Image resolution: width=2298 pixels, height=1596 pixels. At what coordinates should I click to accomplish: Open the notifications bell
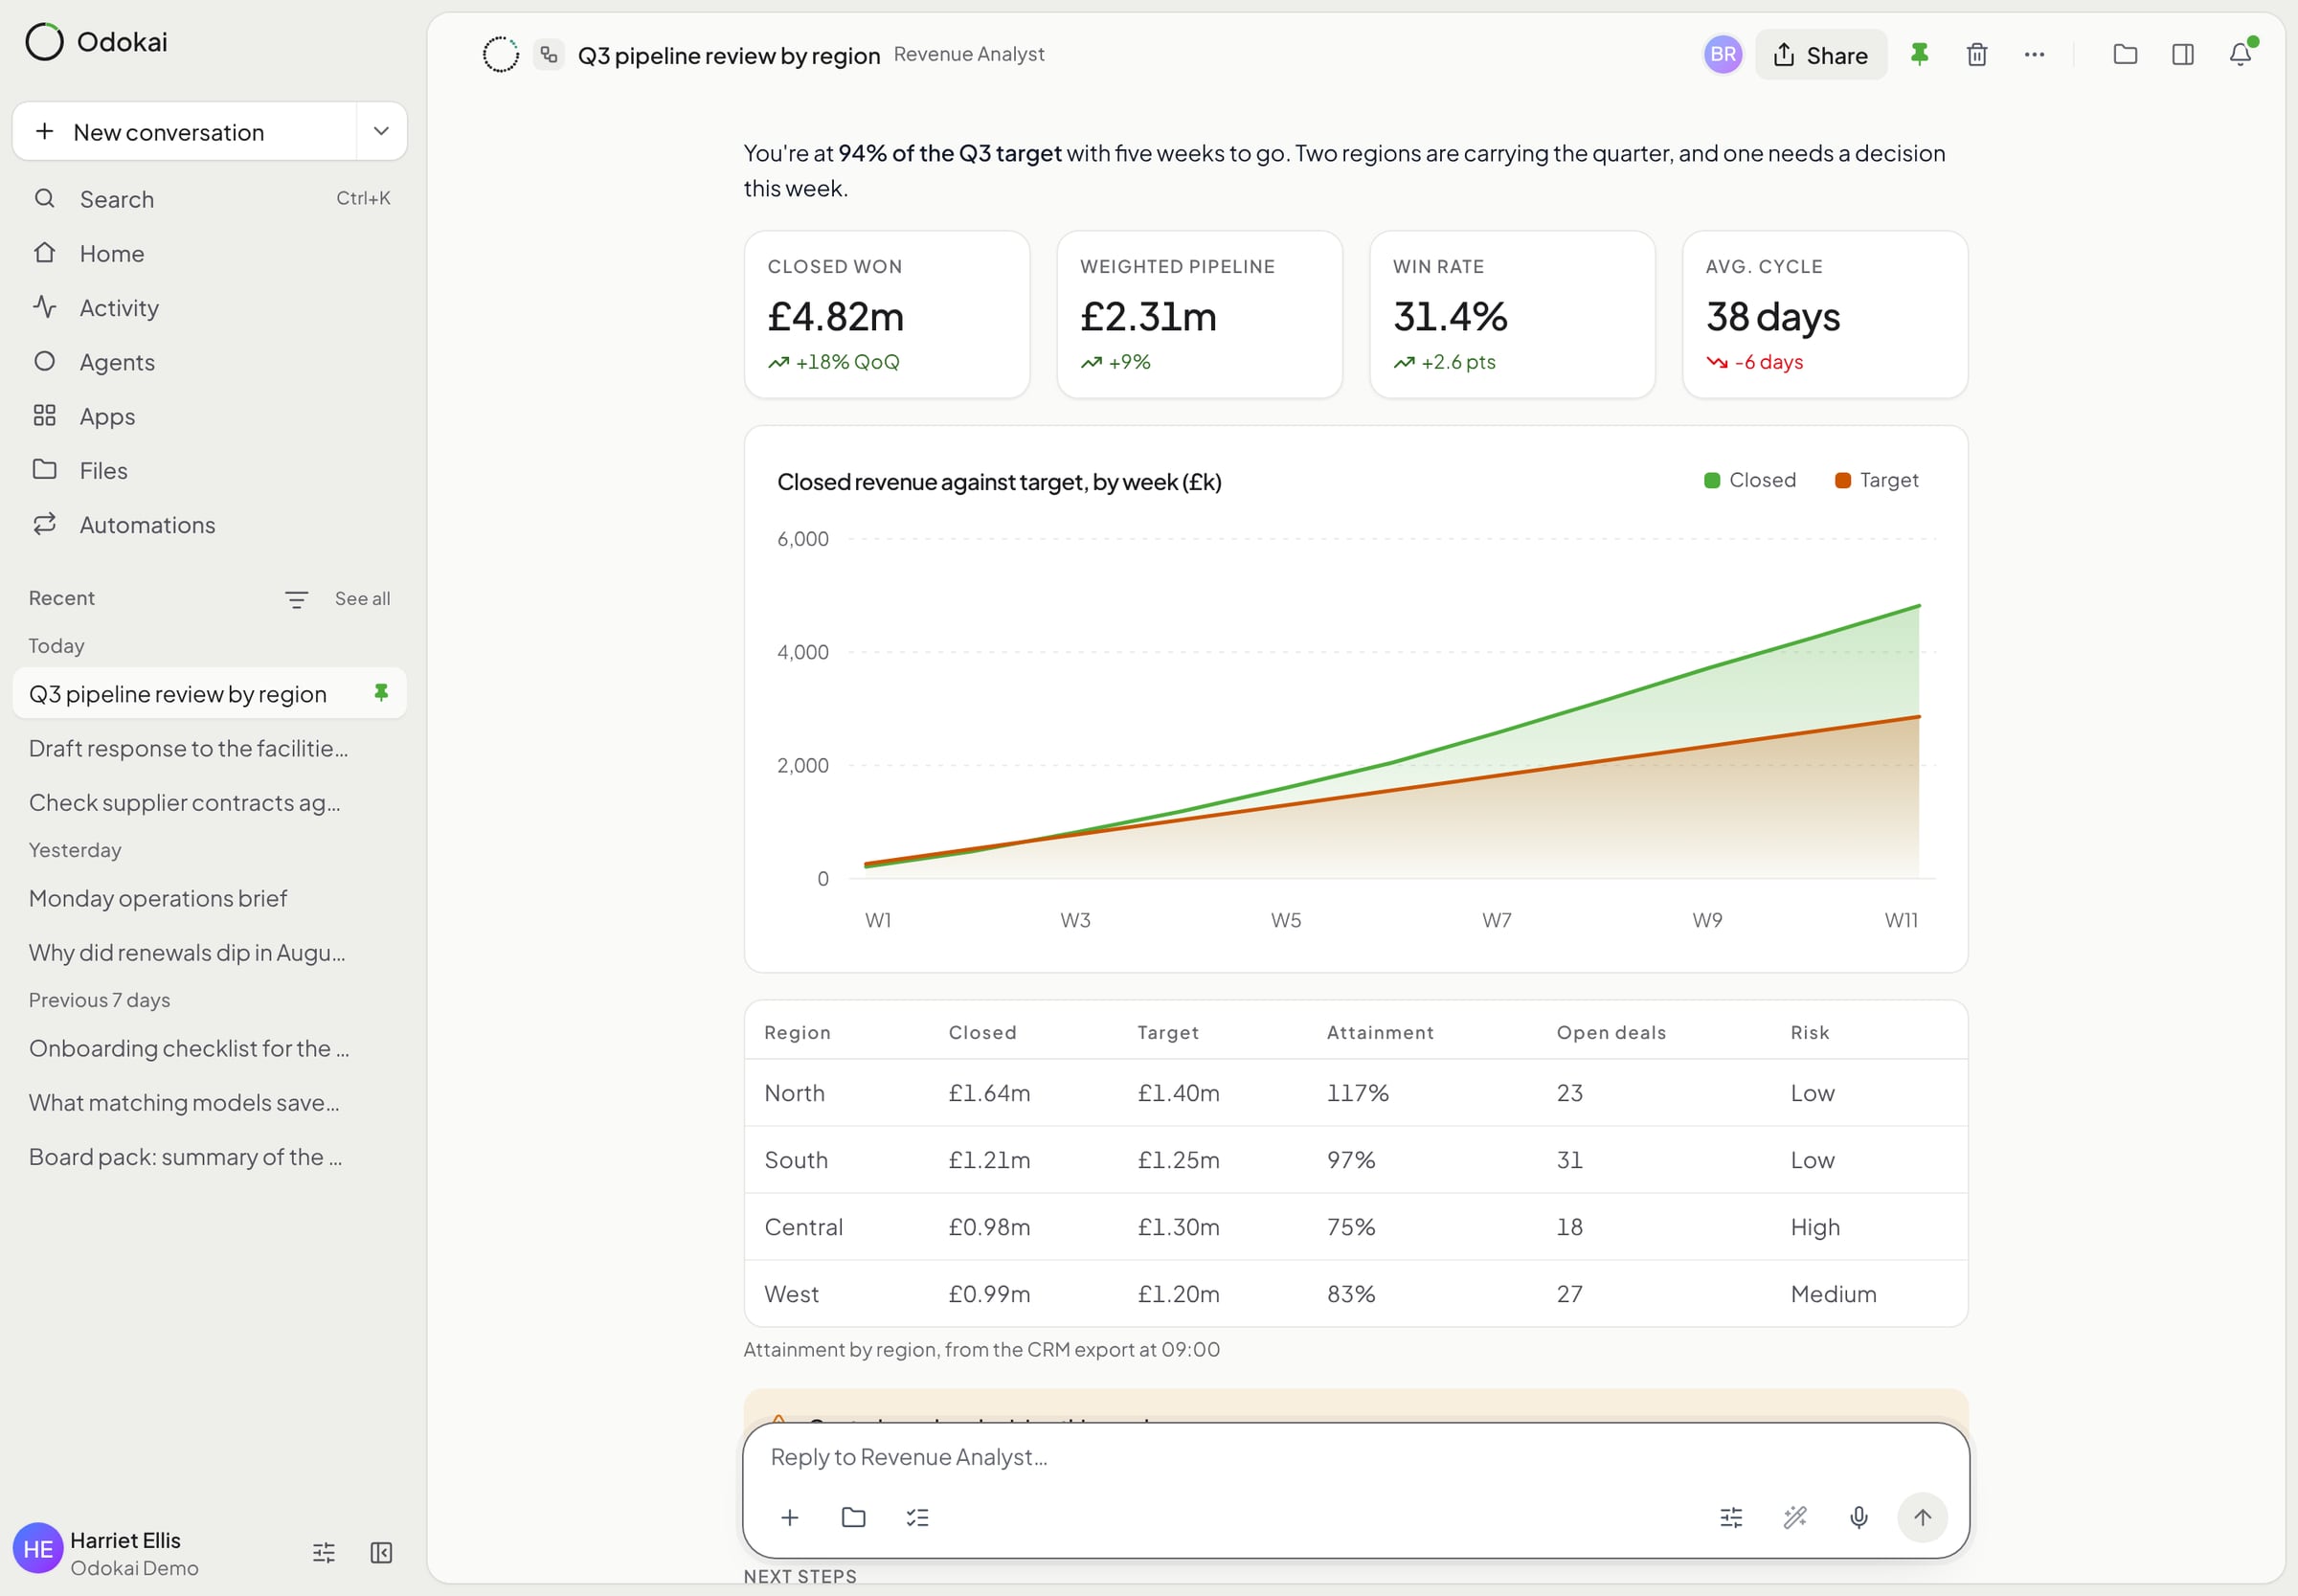2240,55
